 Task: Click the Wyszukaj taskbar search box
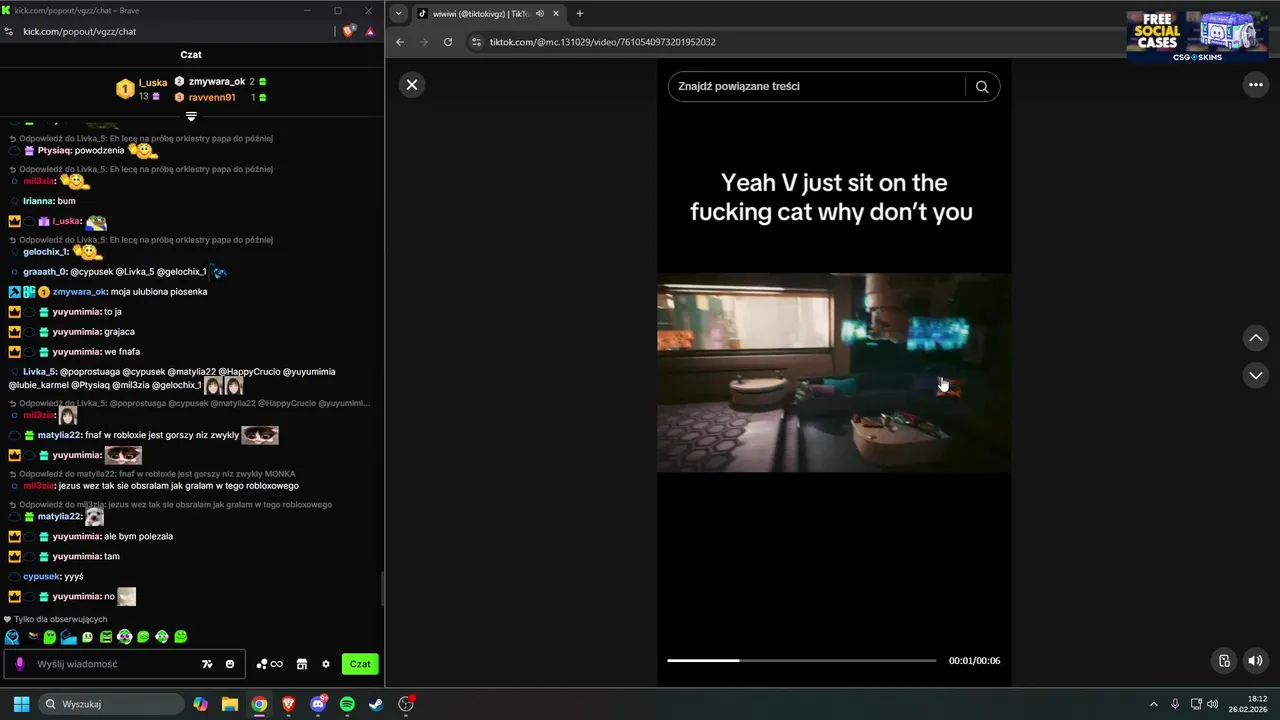[x=110, y=704]
